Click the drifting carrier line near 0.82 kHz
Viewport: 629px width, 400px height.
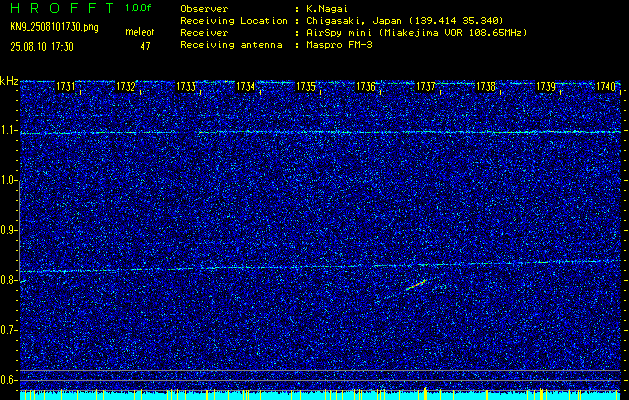320,266
